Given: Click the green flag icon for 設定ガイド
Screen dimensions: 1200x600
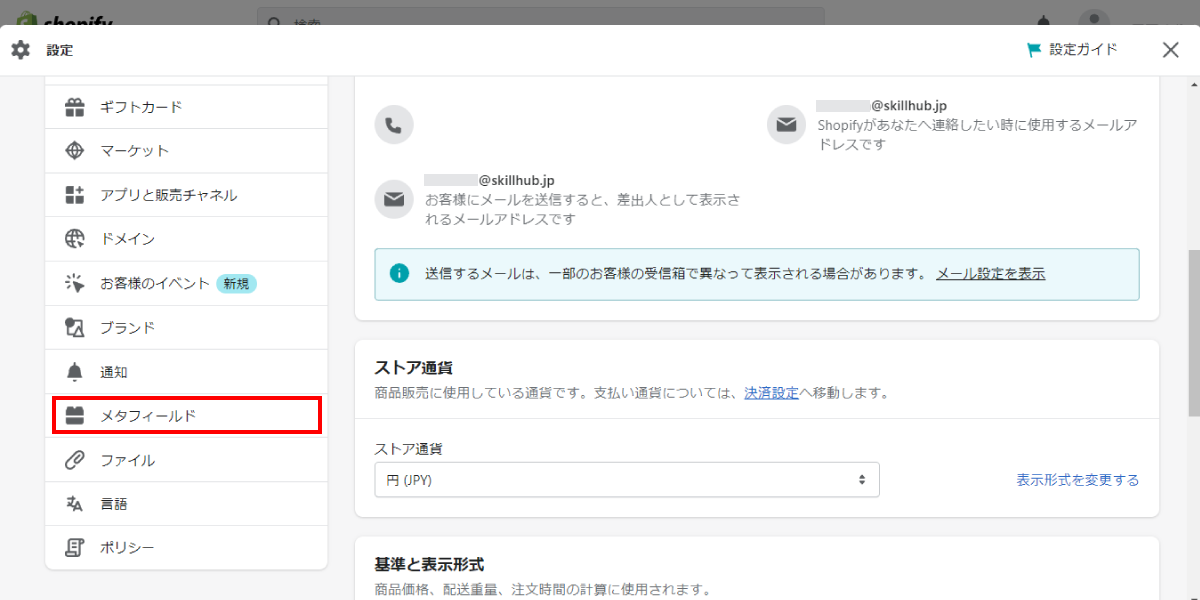Looking at the screenshot, I should click(1034, 50).
